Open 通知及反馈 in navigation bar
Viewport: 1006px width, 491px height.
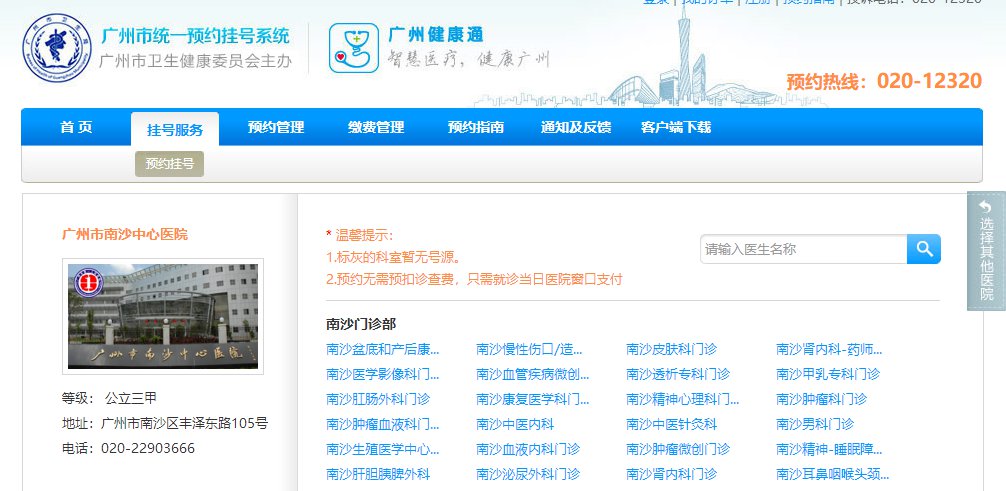[576, 128]
